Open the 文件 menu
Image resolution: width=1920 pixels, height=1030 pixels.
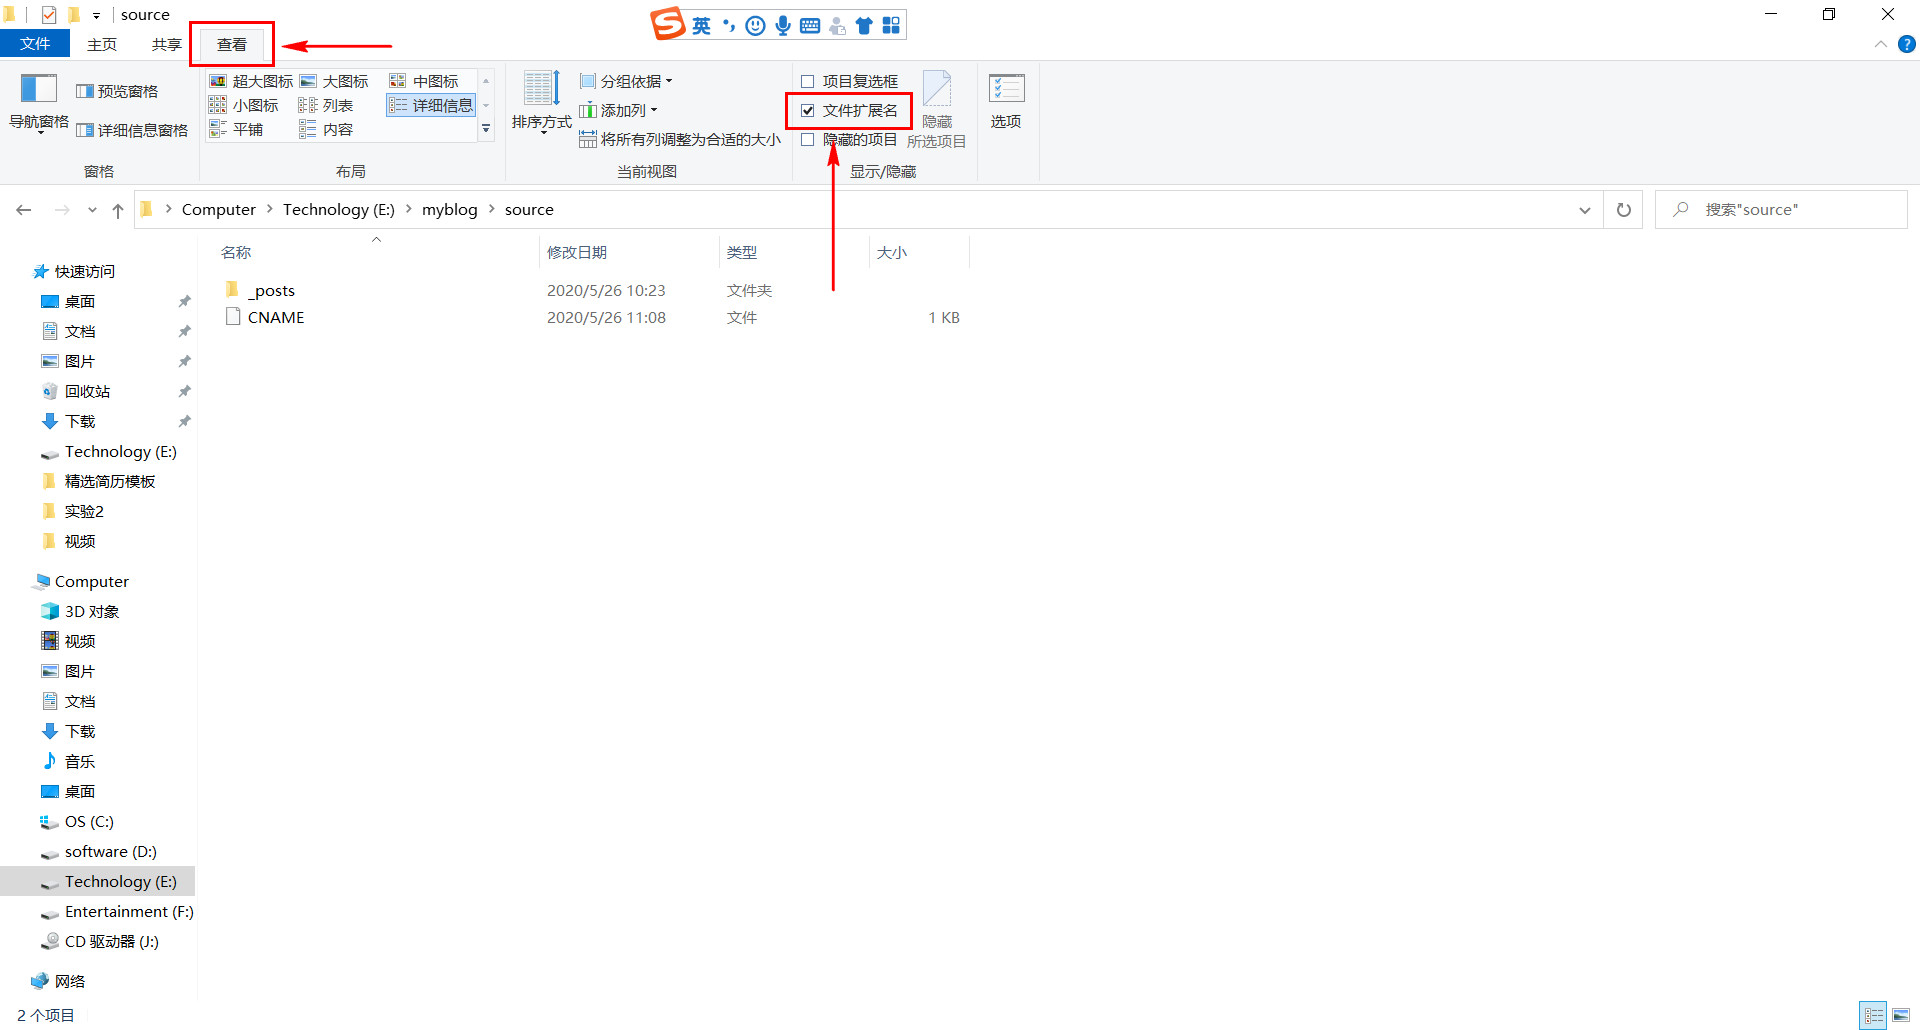[35, 43]
